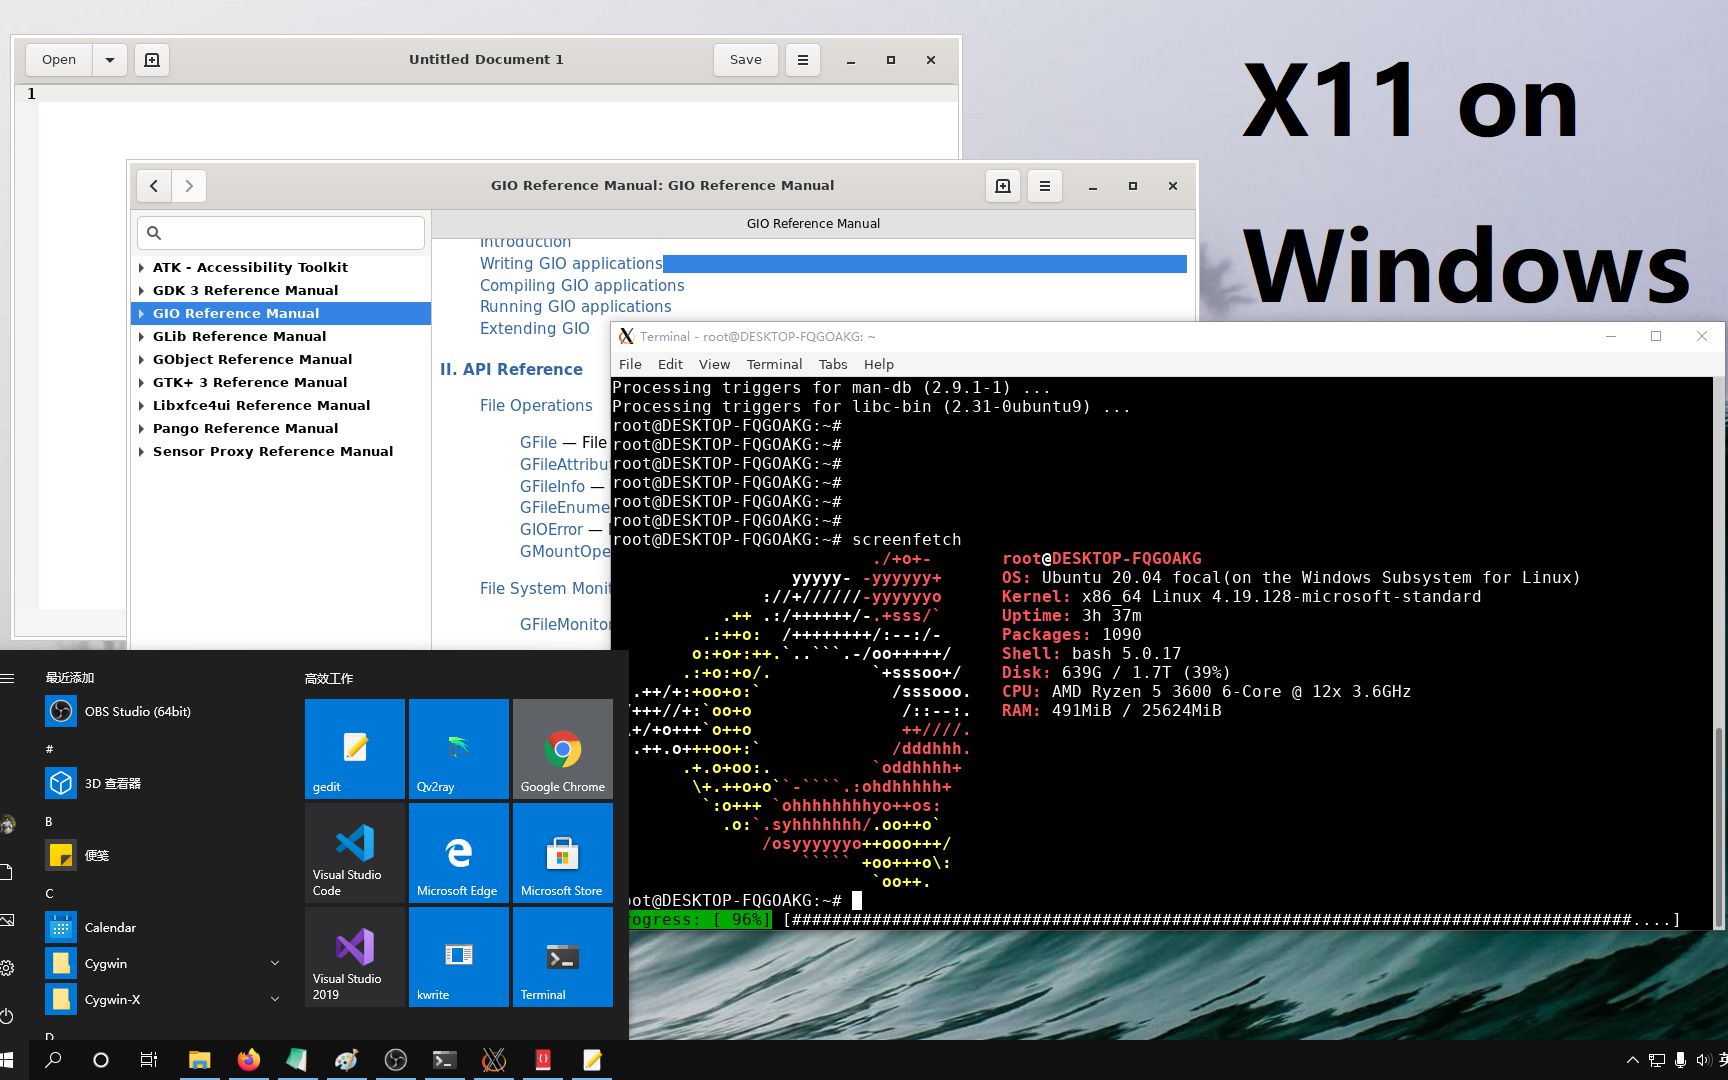Screen dimensions: 1728x1080
Task: Open Start menu Power button
Action: pyautogui.click(x=7, y=1016)
